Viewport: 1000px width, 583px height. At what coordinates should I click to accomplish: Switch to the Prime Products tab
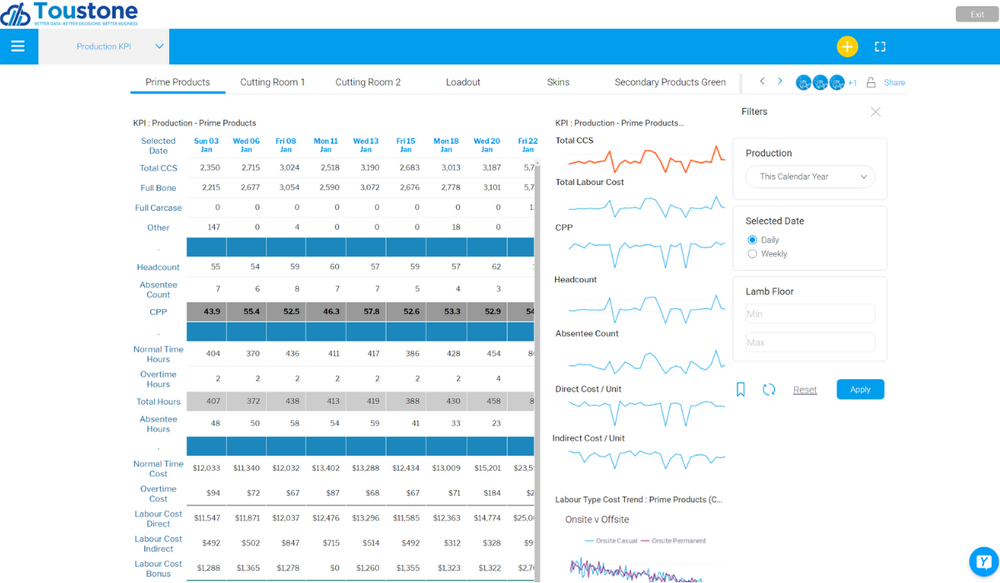177,82
